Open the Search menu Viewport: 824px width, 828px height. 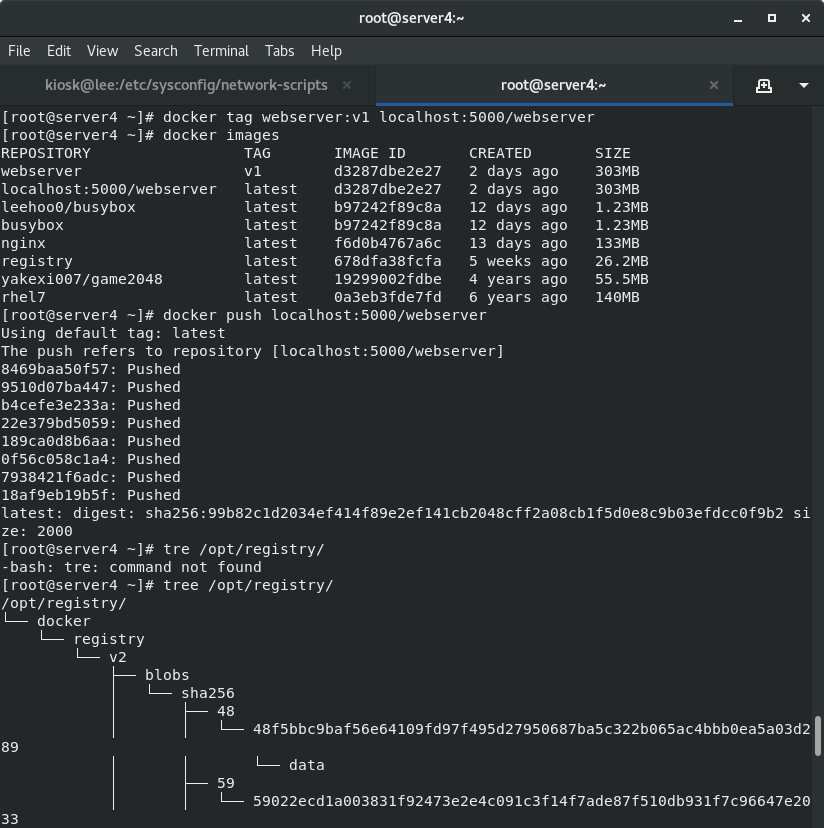coord(156,51)
